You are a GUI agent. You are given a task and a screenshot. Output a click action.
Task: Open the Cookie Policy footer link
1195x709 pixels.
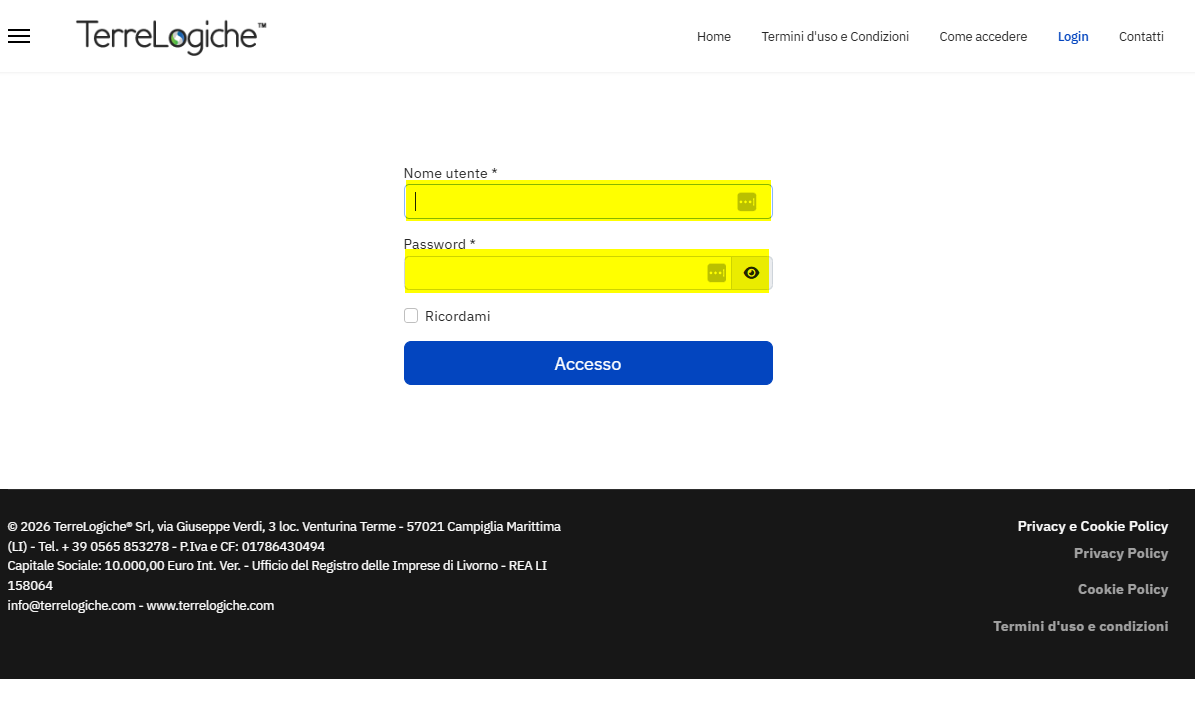[1123, 589]
